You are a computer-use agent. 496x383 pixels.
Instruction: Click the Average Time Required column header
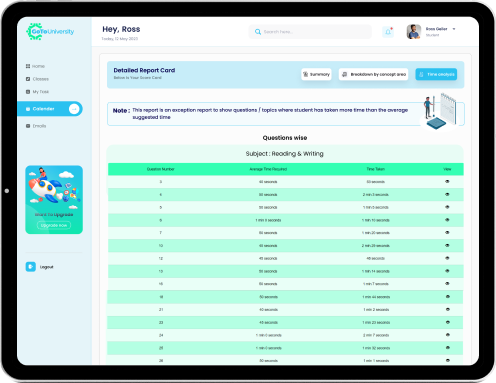[268, 169]
